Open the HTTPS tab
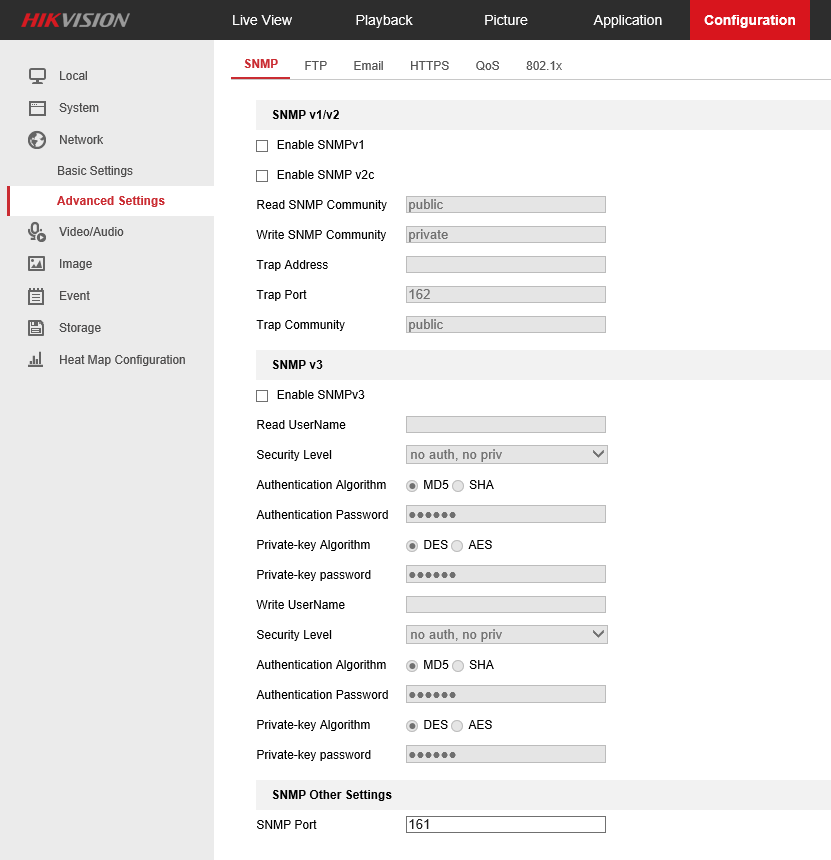The image size is (831, 860). (429, 66)
